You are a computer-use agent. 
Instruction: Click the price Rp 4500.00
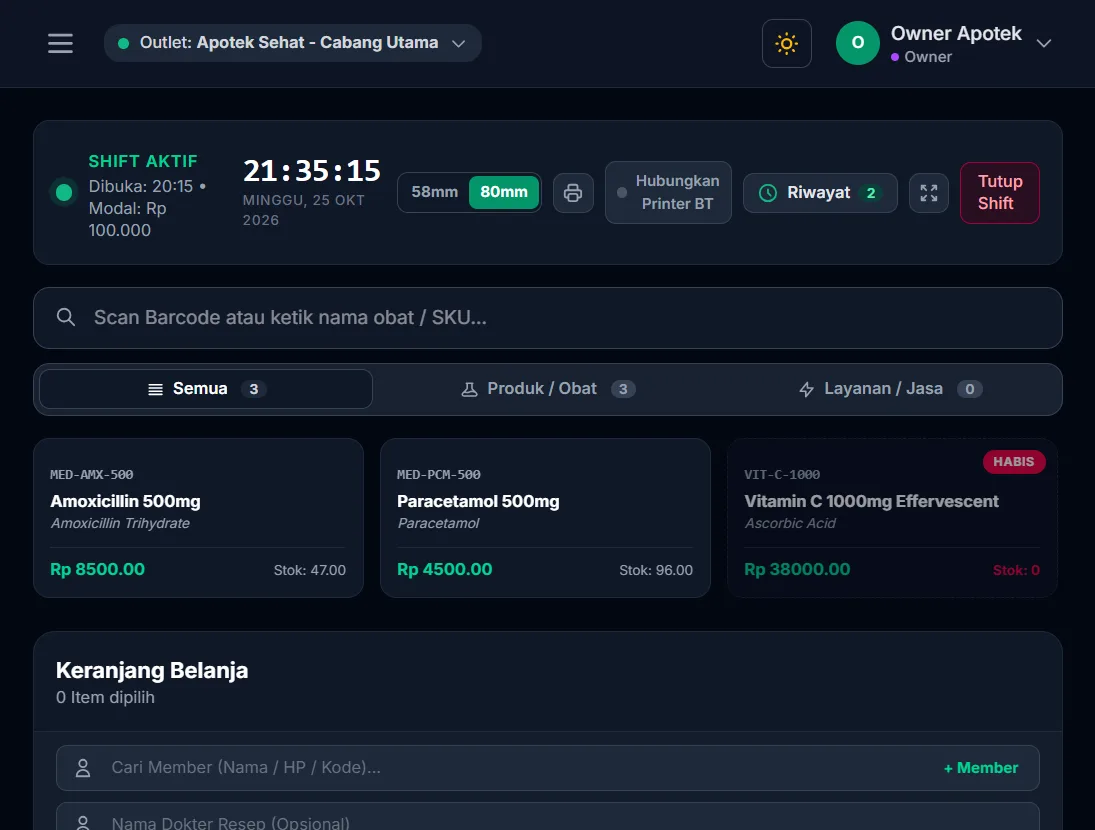pos(444,570)
